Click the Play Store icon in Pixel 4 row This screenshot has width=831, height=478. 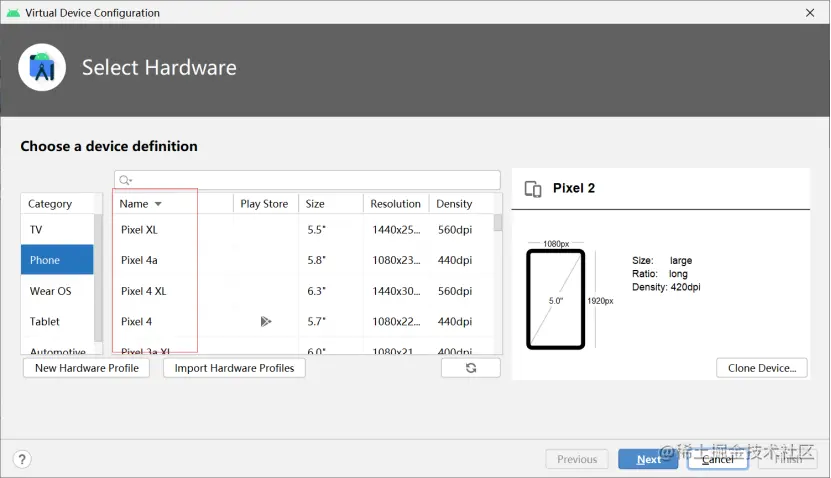(x=266, y=321)
